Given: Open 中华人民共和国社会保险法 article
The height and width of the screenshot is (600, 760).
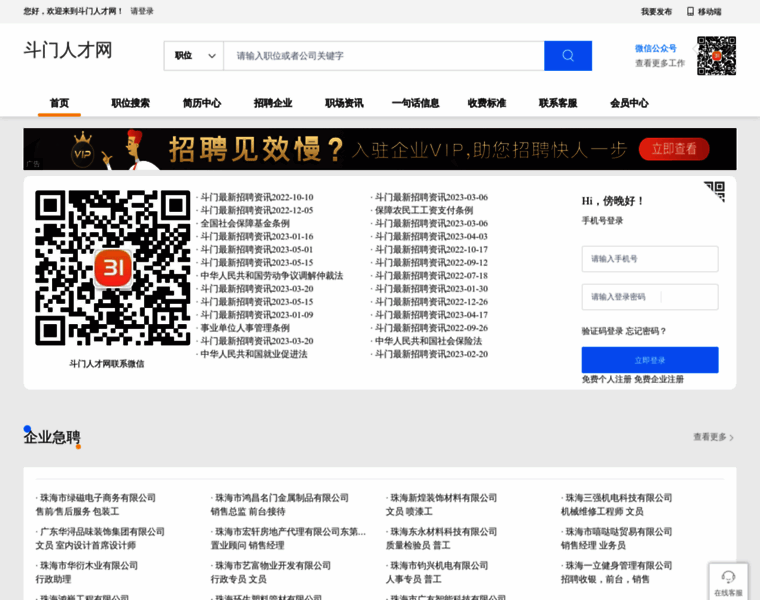Looking at the screenshot, I should [x=428, y=341].
